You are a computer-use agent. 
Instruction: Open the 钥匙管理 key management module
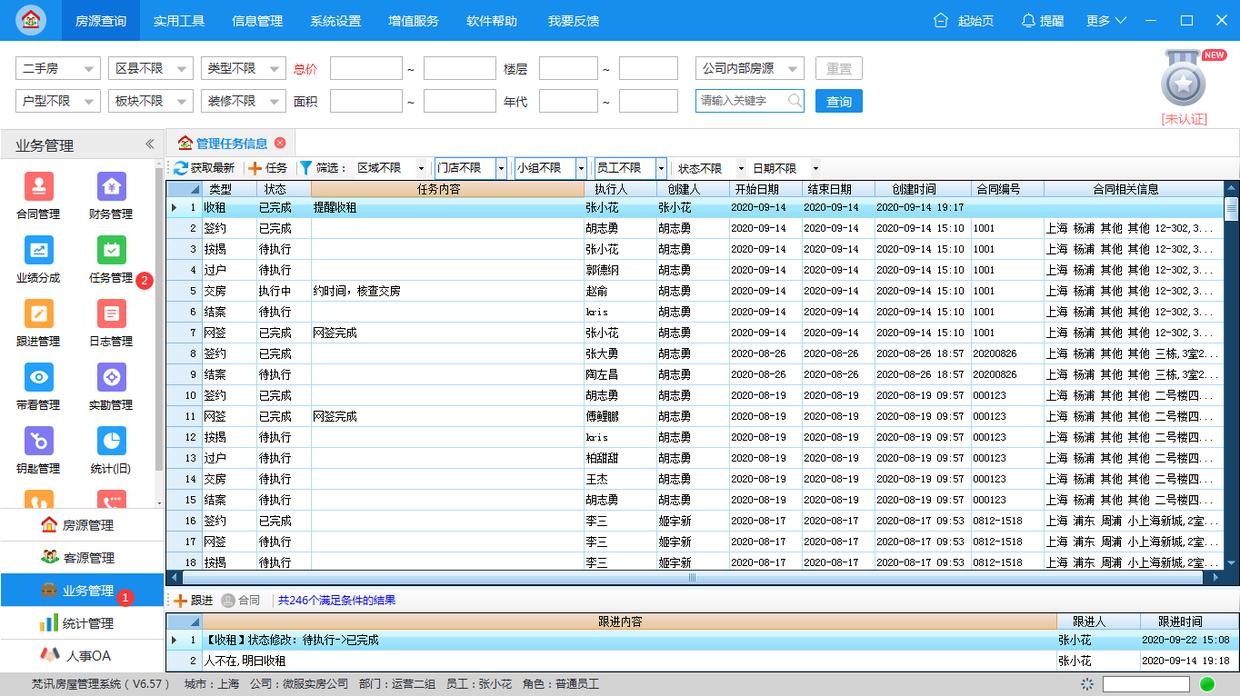tap(37, 447)
